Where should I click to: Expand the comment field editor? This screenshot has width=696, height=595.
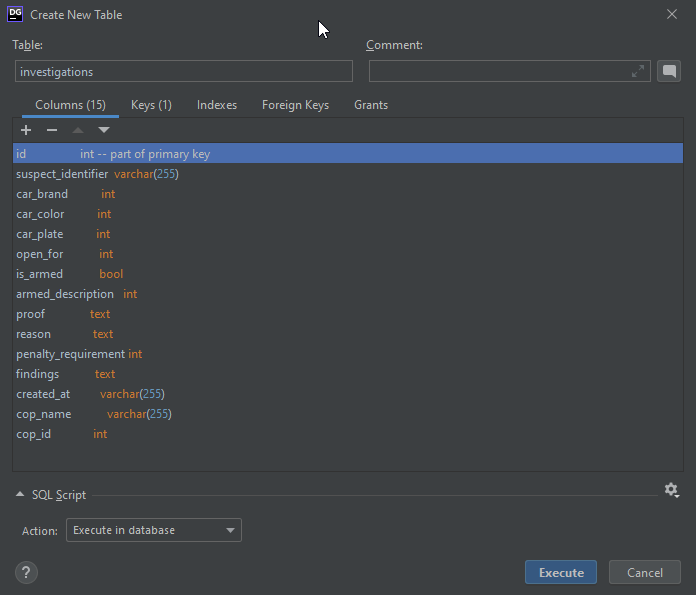638,71
